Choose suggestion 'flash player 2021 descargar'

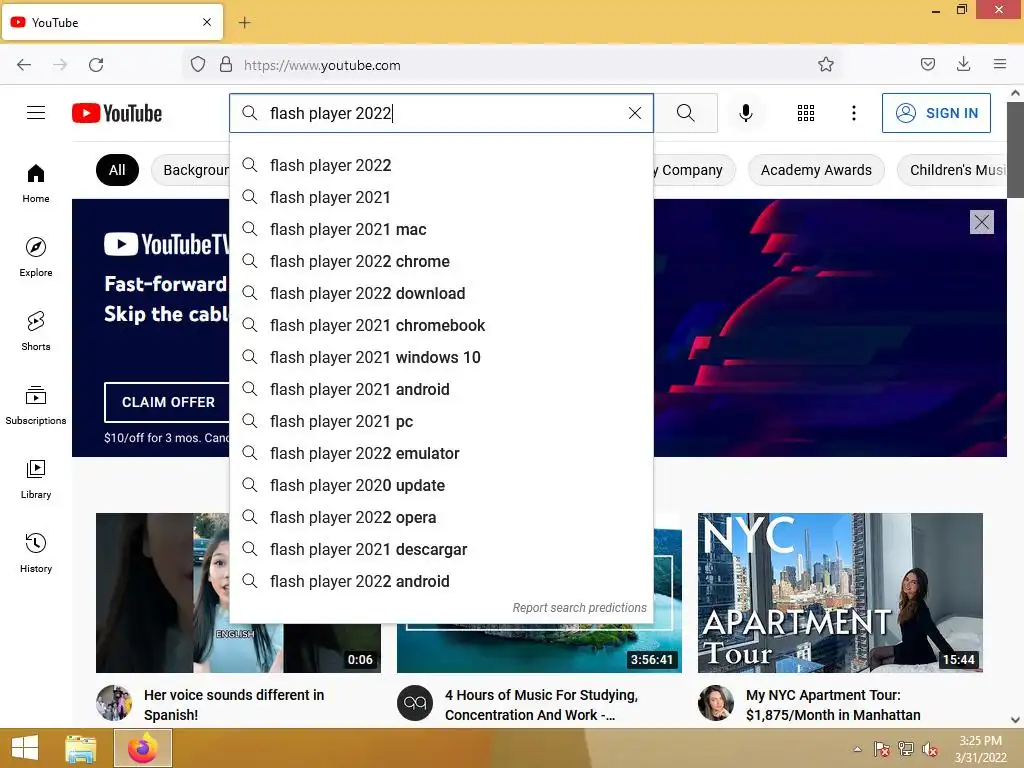[441, 549]
